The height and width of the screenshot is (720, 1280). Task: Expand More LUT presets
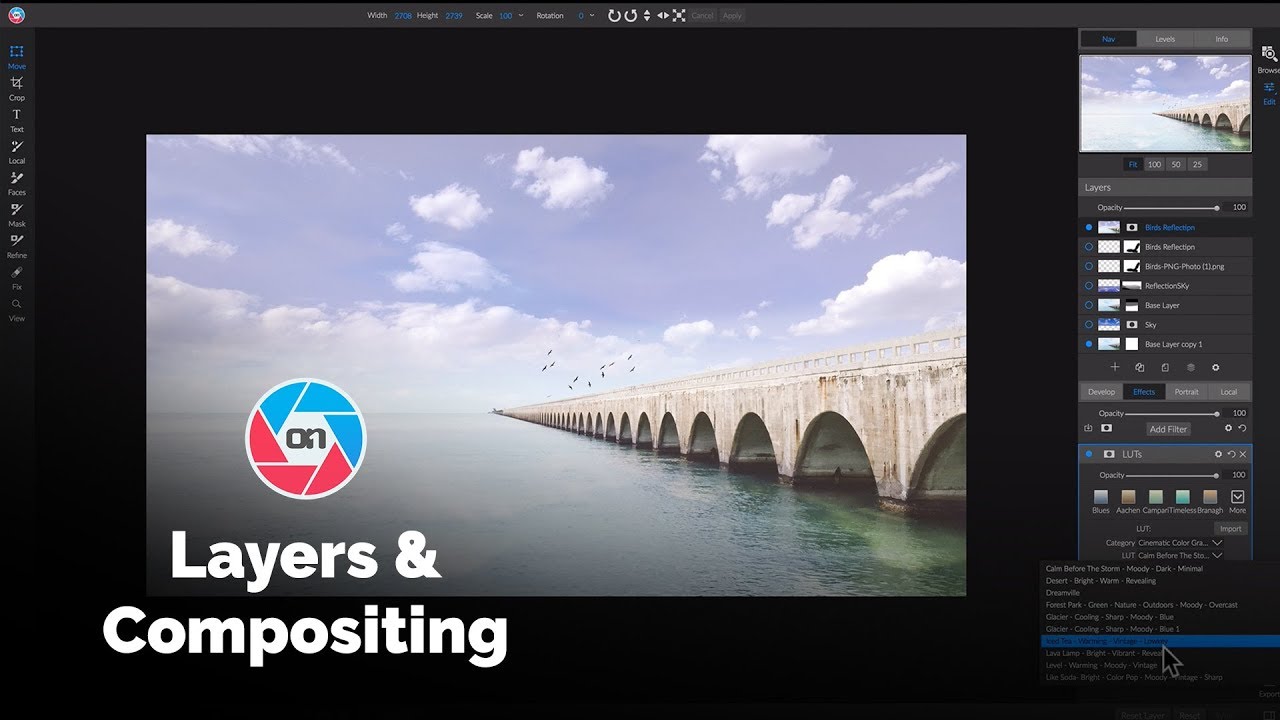pos(1237,501)
